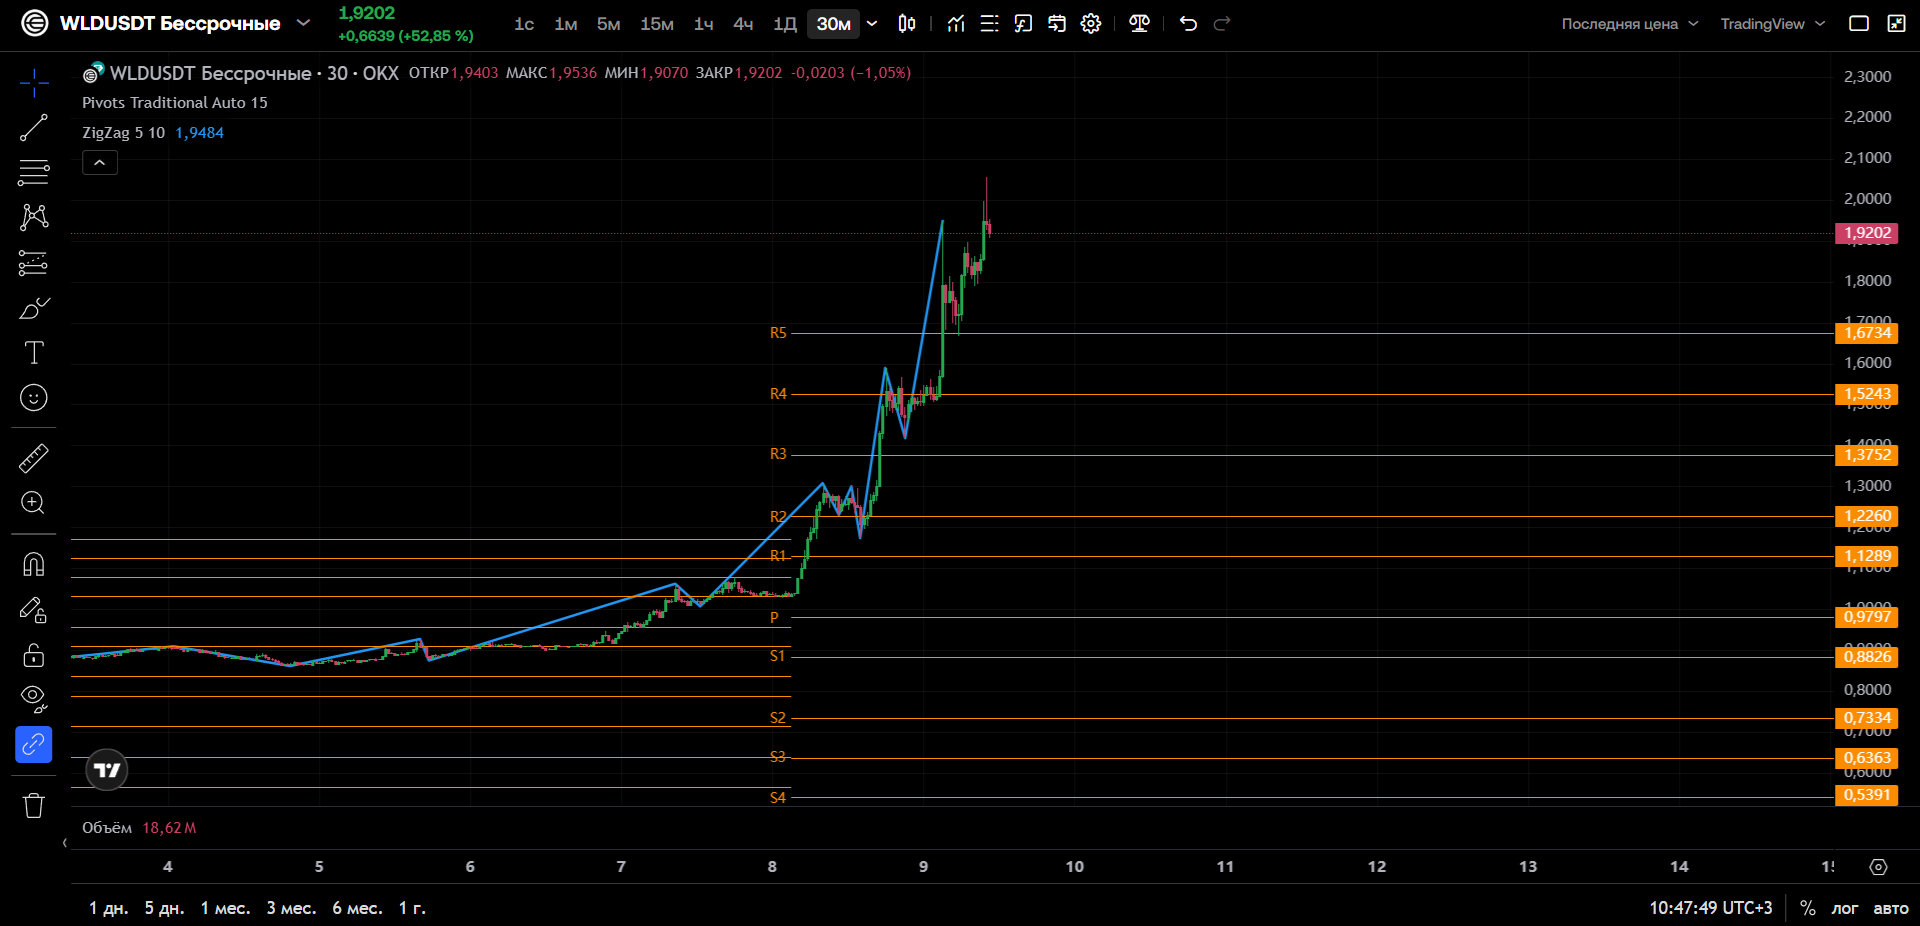Open the indicators menu in top toolbar

pyautogui.click(x=956, y=23)
